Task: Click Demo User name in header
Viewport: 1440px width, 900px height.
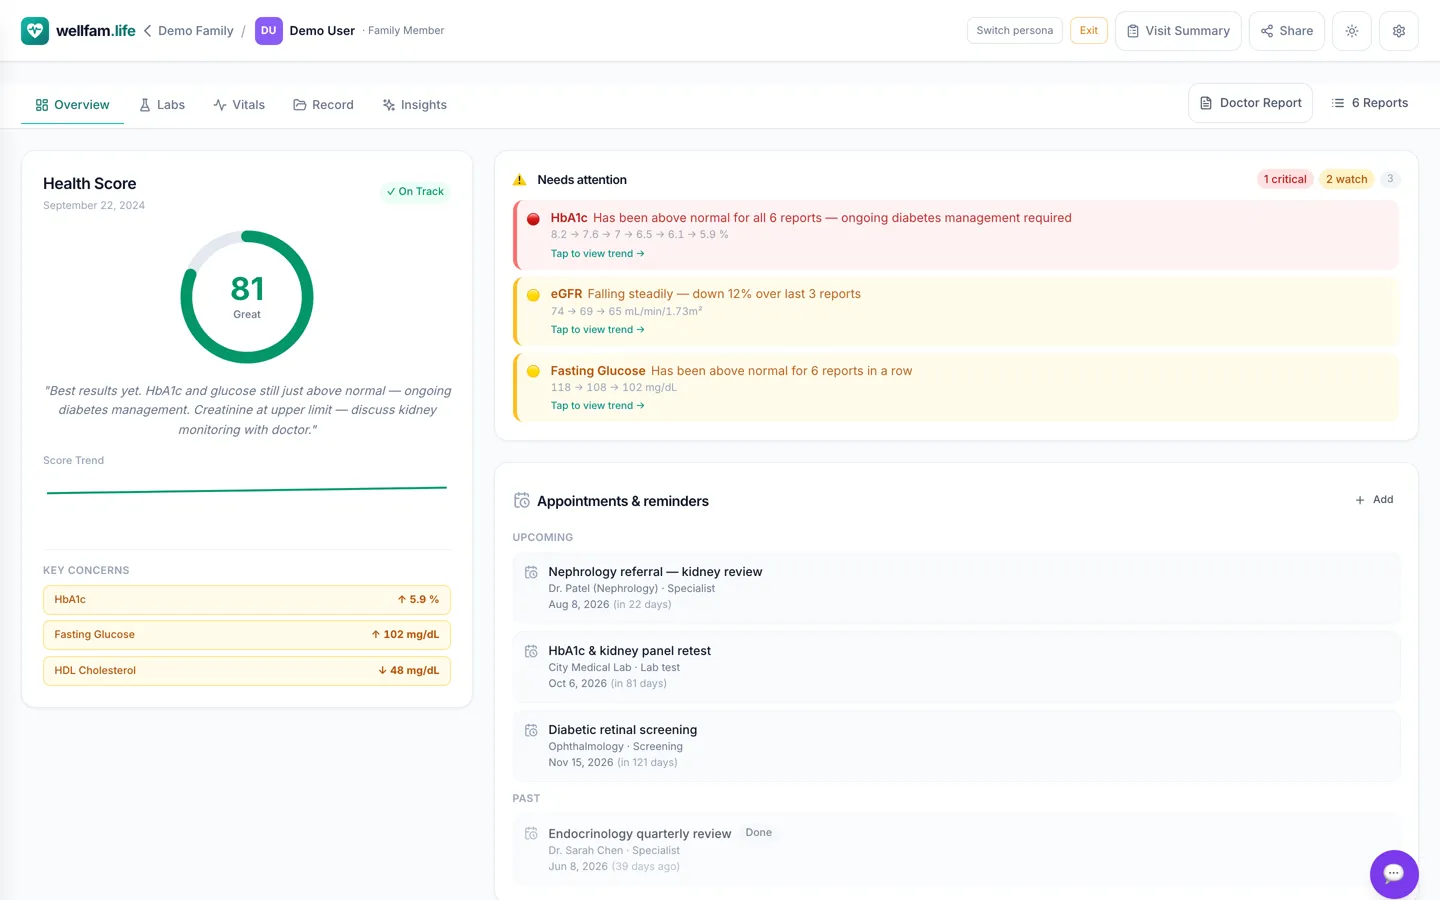Action: coord(322,31)
